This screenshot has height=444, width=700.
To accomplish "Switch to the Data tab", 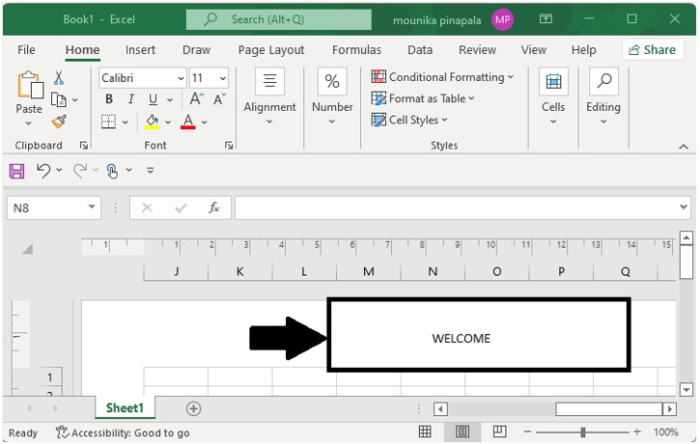I will [420, 50].
